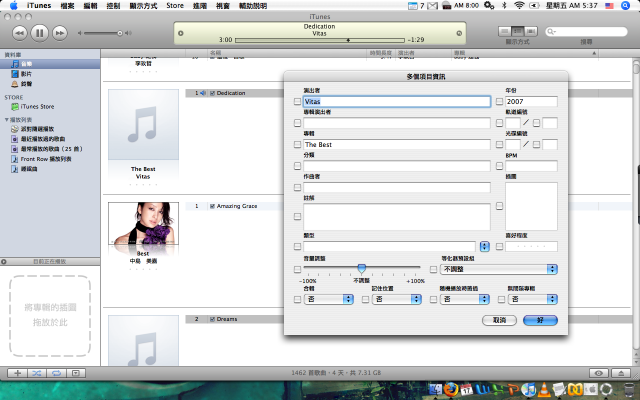Image resolution: width=640 pixels, height=400 pixels.
Task: Show the browser with eye button
Action: (599, 373)
